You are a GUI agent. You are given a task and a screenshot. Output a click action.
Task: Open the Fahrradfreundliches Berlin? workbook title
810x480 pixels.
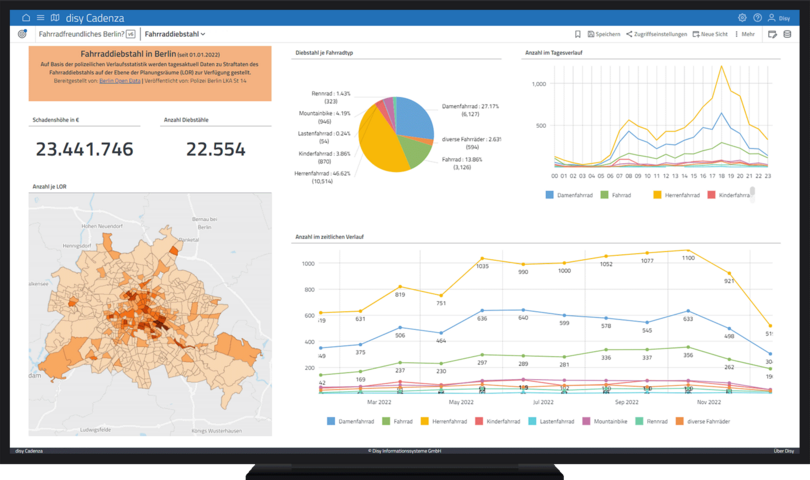click(x=81, y=34)
